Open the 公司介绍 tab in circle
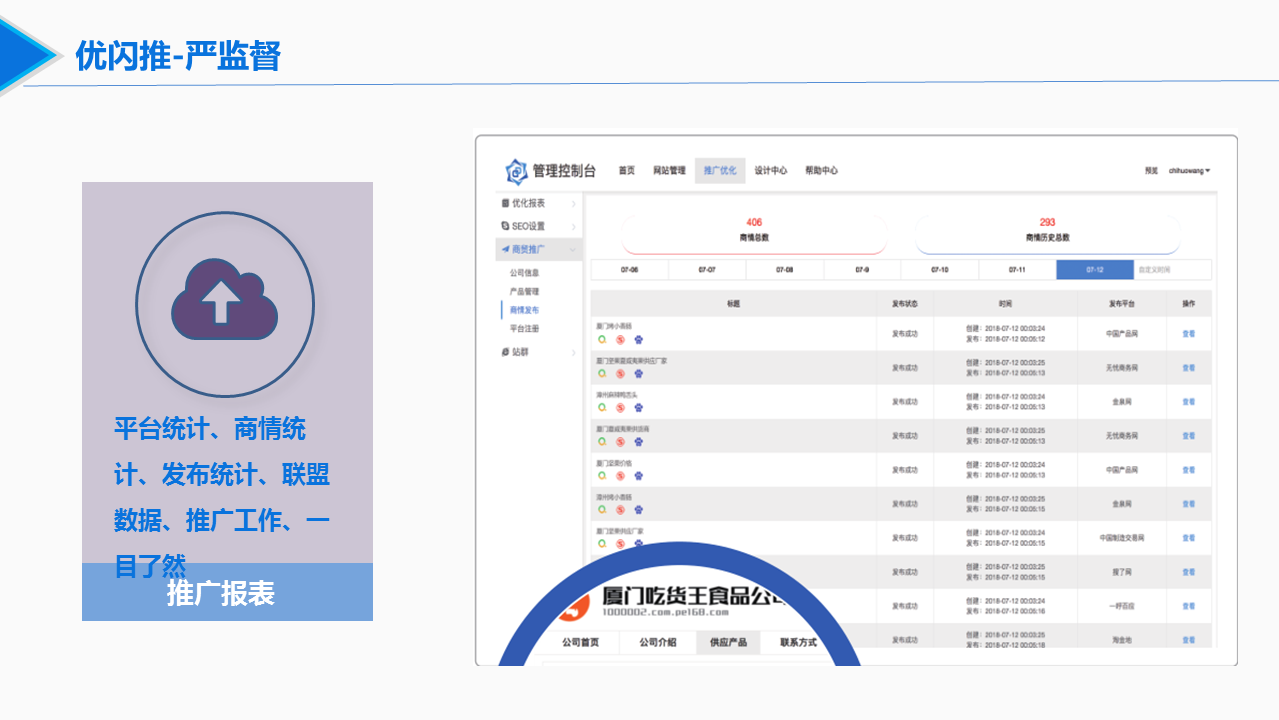This screenshot has width=1279, height=720. [x=658, y=642]
